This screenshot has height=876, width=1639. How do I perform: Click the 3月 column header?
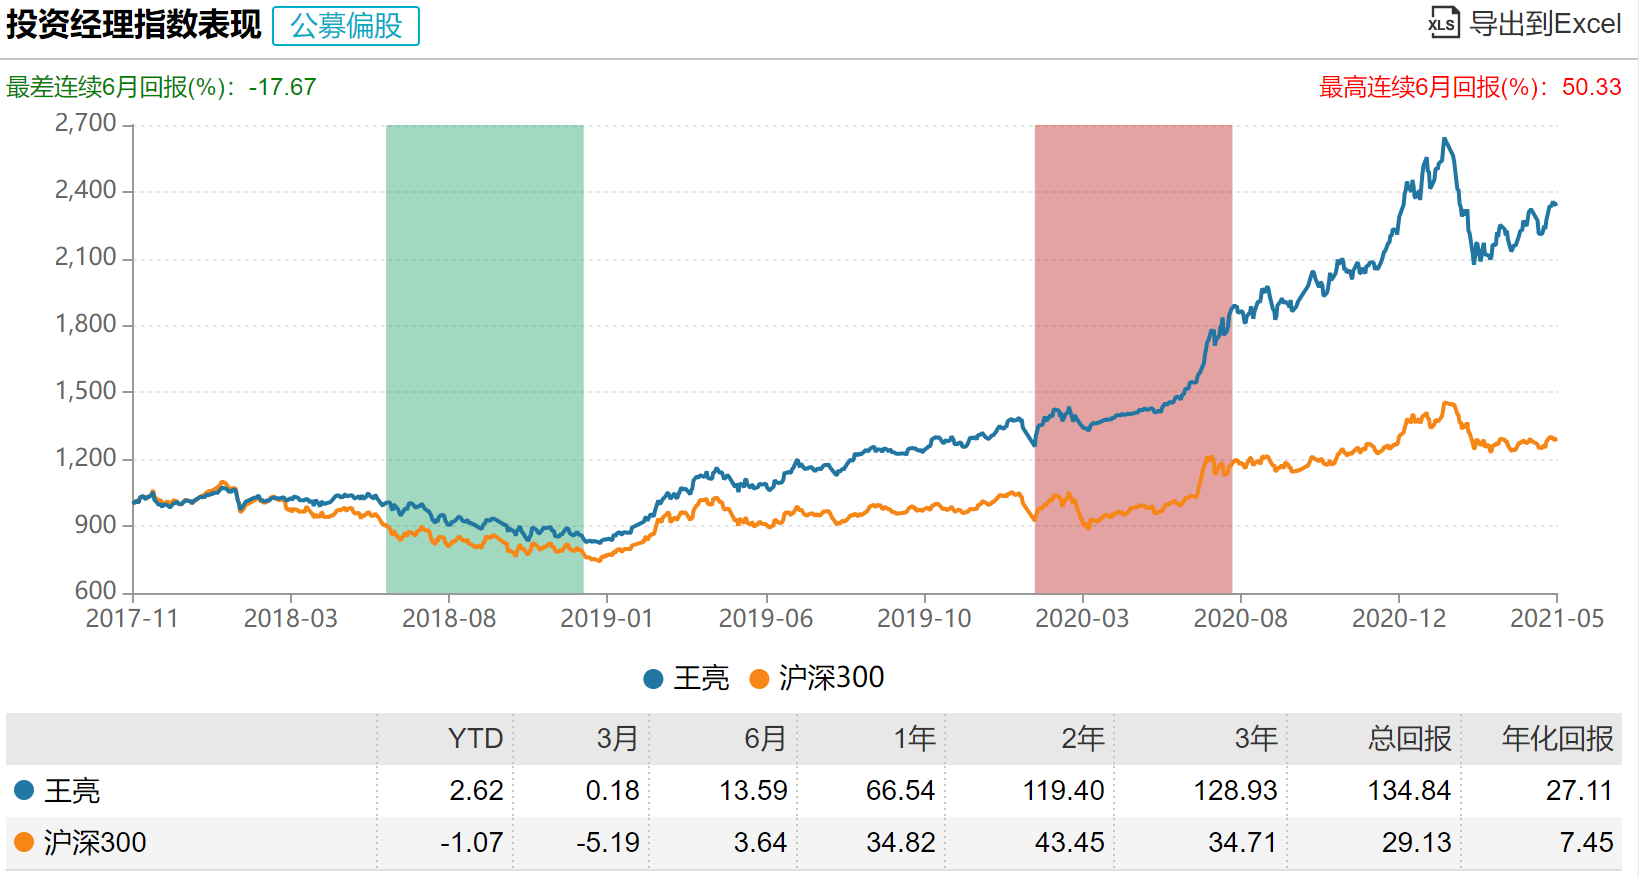coord(617,739)
